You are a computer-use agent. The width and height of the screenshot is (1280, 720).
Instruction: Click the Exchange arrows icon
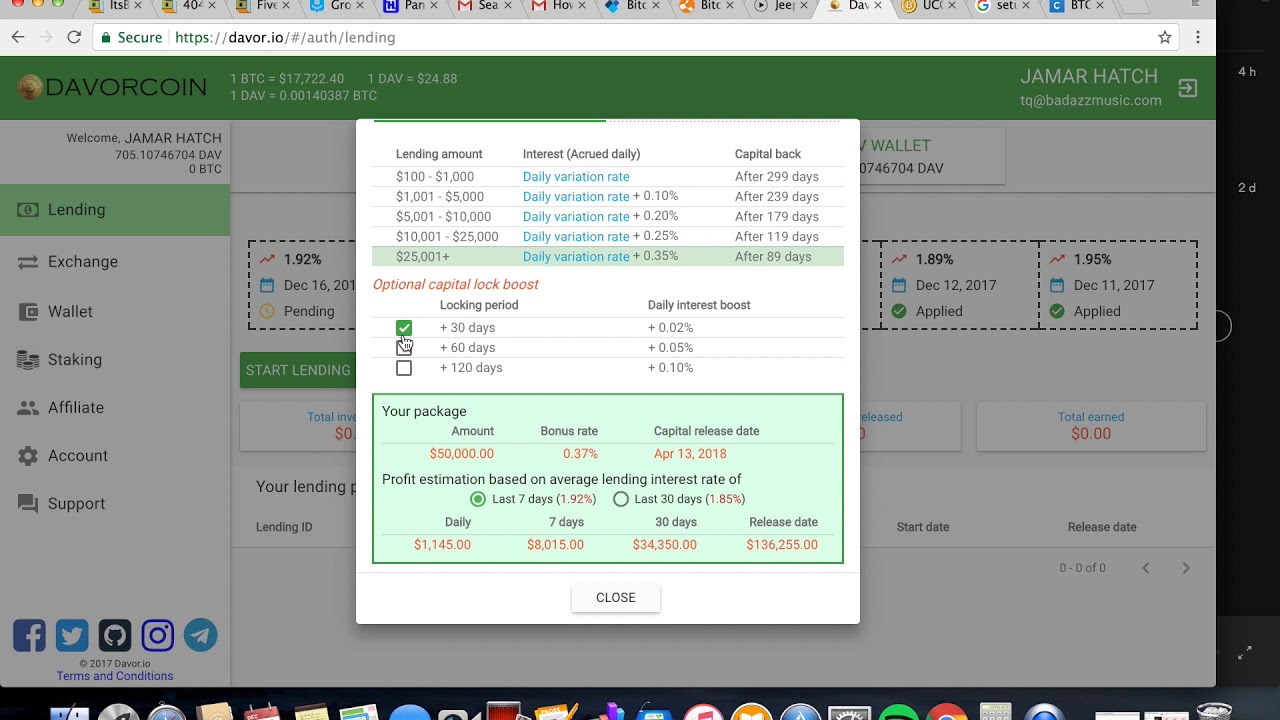point(28,262)
